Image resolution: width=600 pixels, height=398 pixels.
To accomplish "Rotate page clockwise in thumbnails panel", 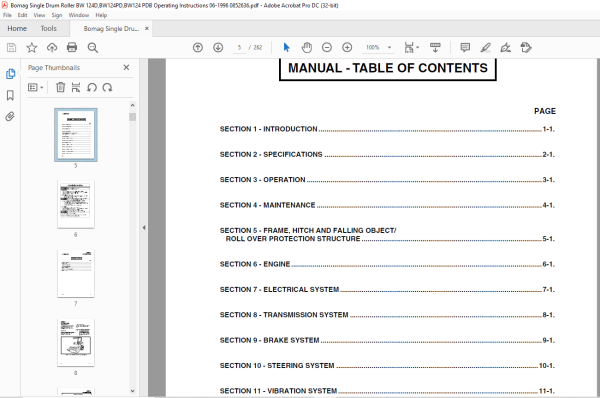I will (107, 87).
